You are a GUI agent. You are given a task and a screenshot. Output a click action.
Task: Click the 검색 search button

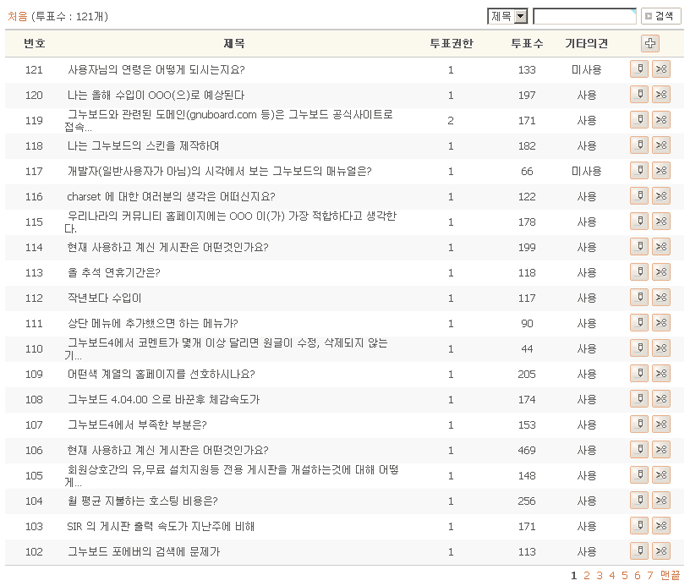[661, 16]
